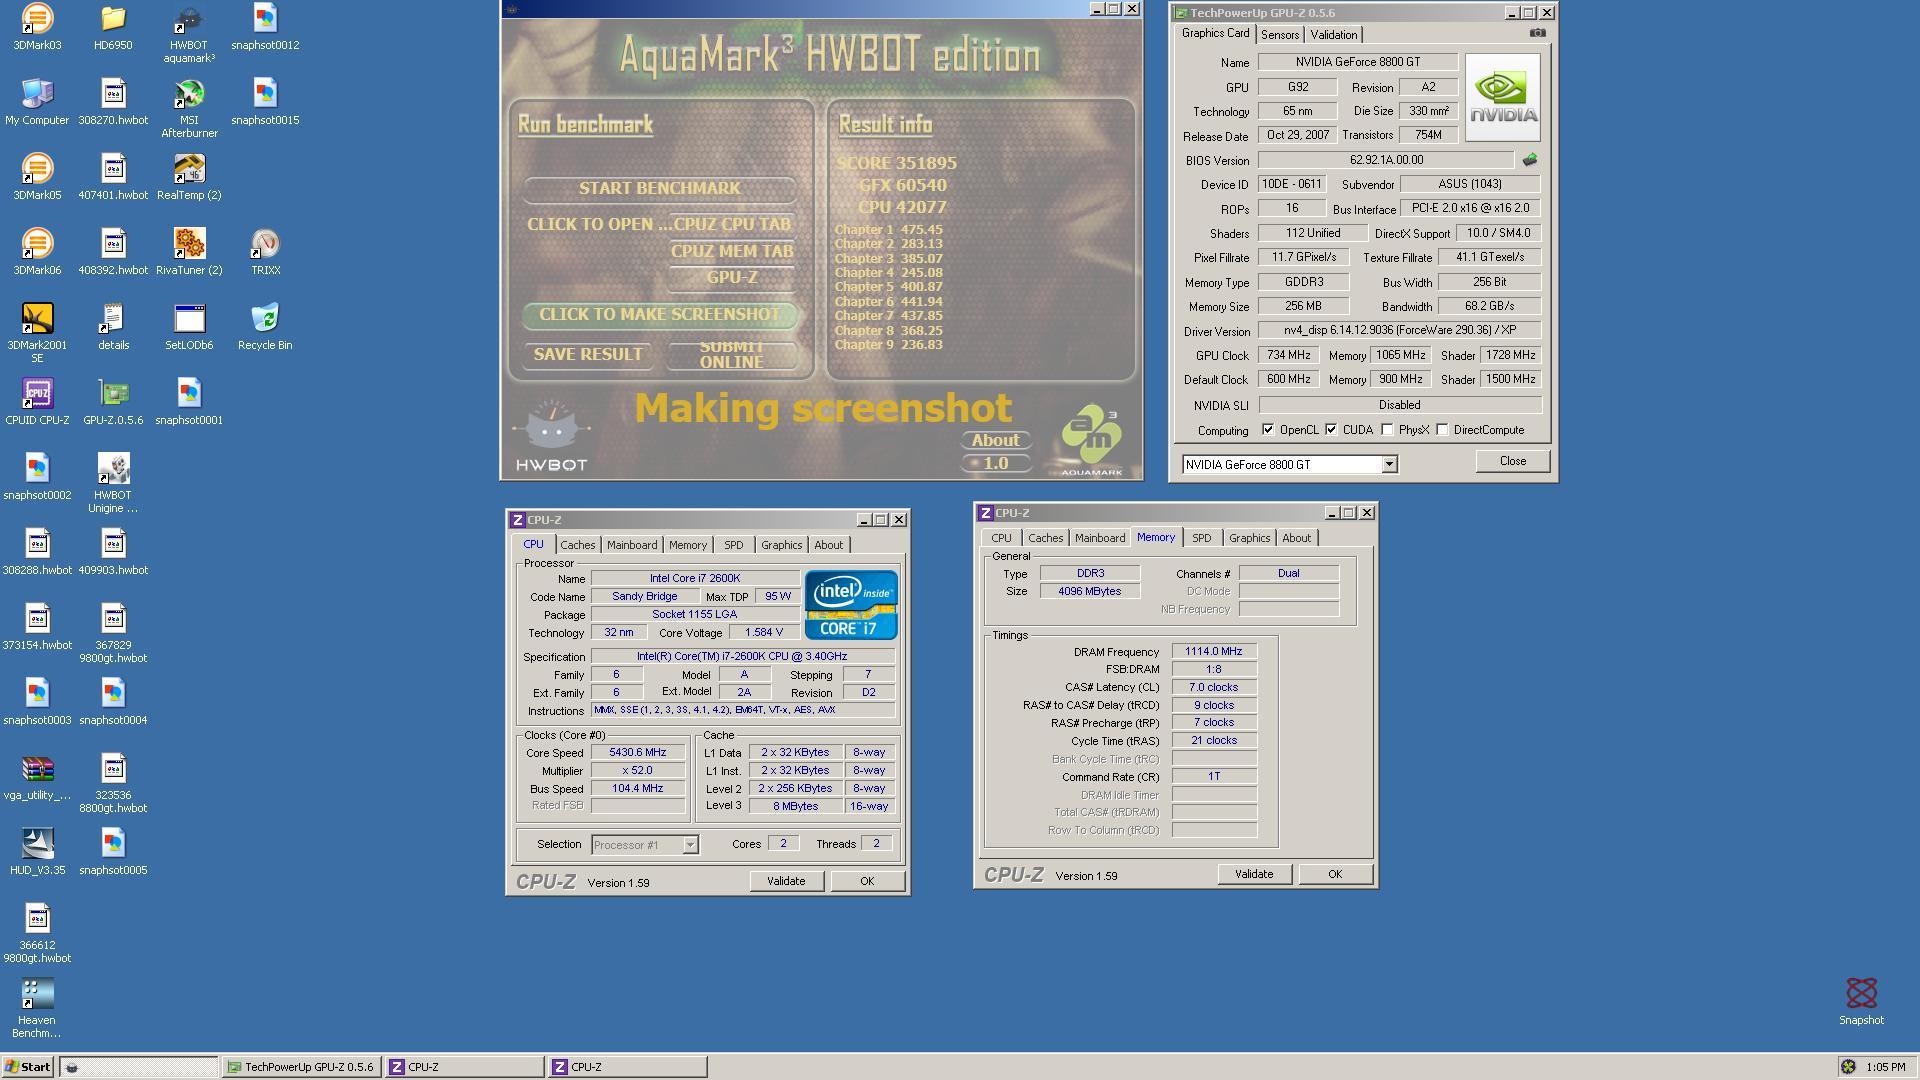Switch to GPU-Z Sensors tab
Screen dimensions: 1920x1080
1279,34
